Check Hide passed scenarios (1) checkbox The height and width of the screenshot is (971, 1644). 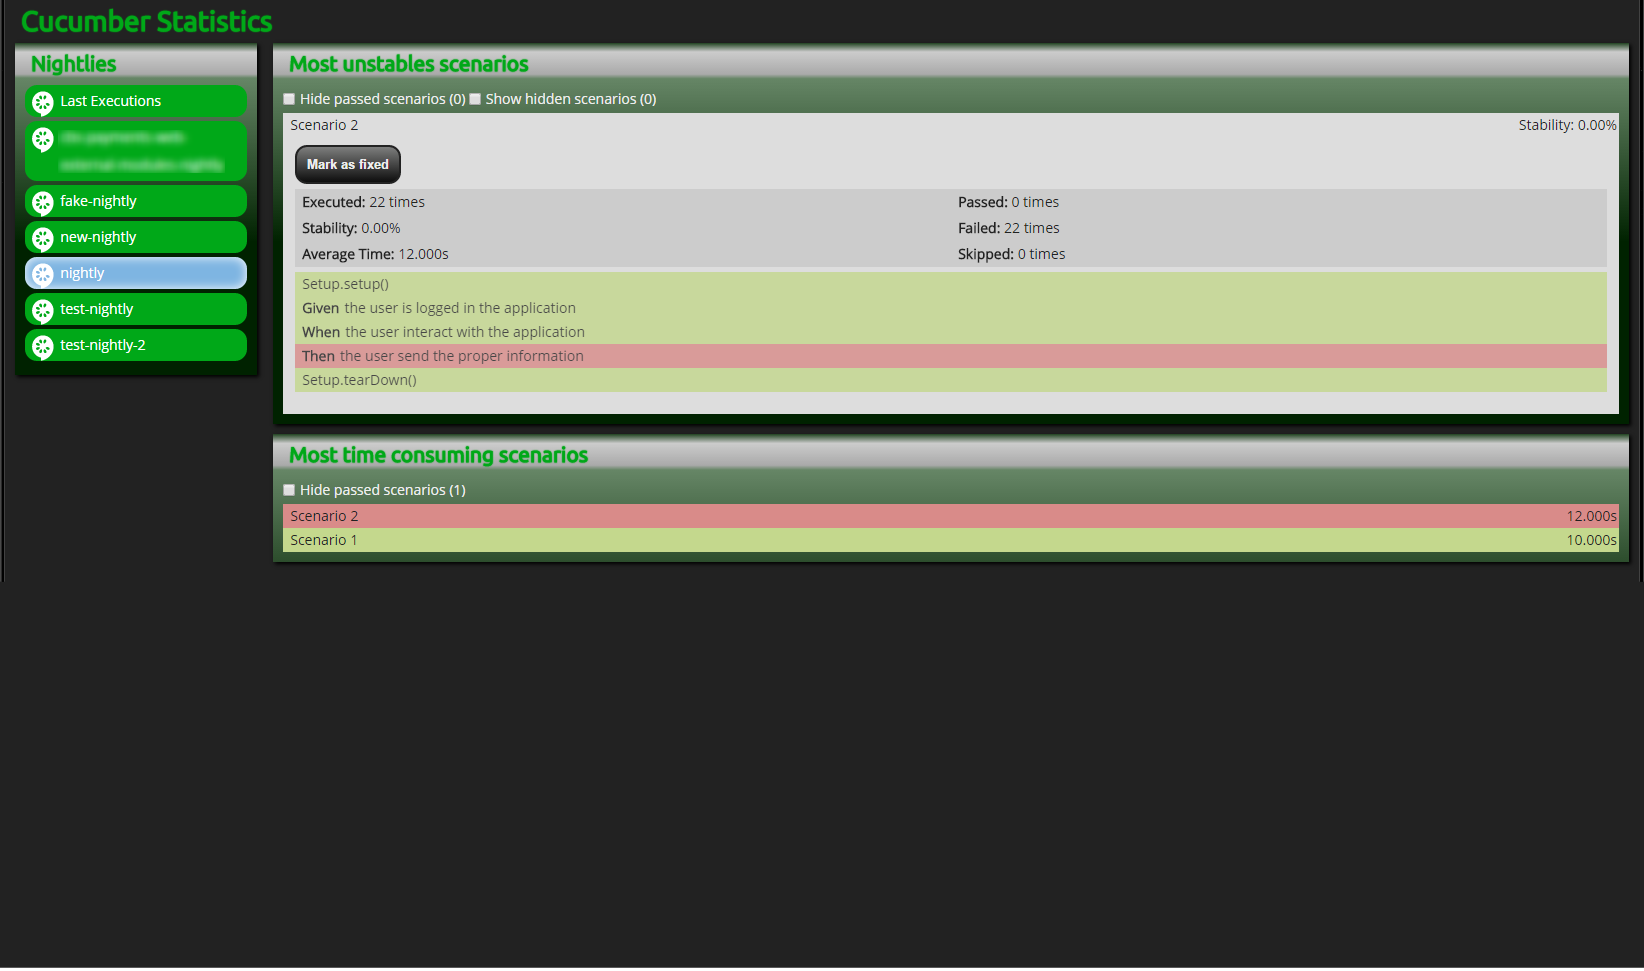[289, 490]
